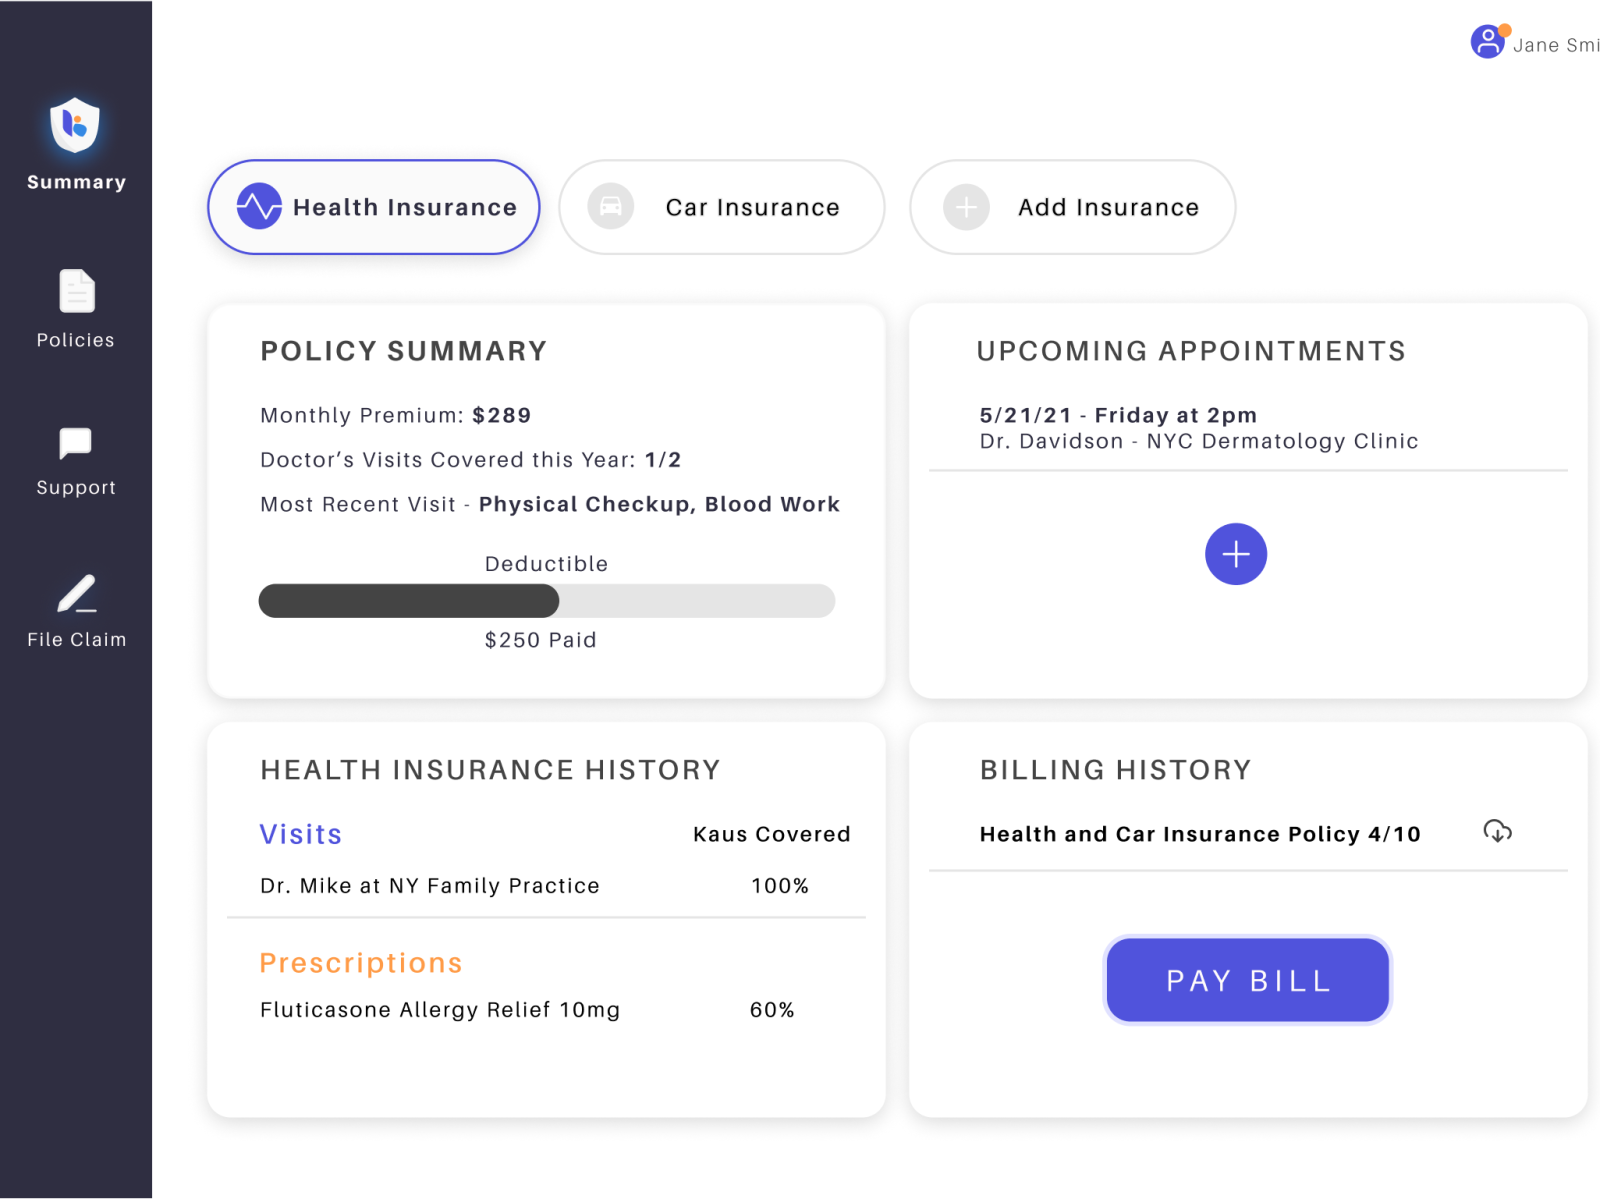Click the cloud download icon for billing history
1600x1199 pixels.
tap(1497, 831)
